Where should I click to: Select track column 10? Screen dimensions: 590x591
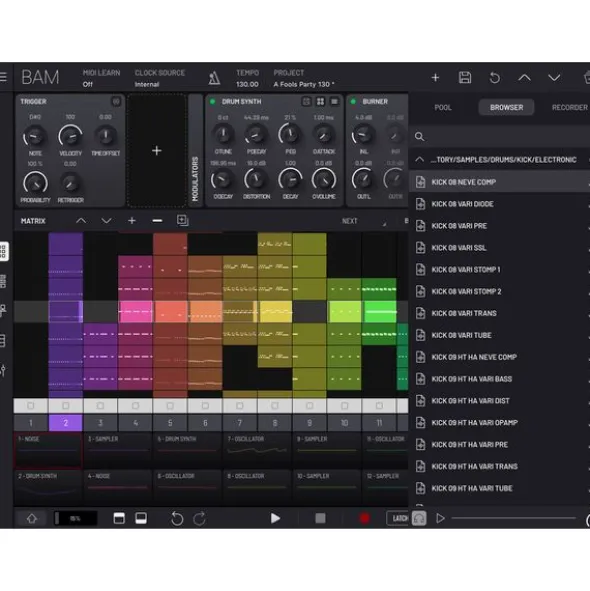tap(344, 423)
